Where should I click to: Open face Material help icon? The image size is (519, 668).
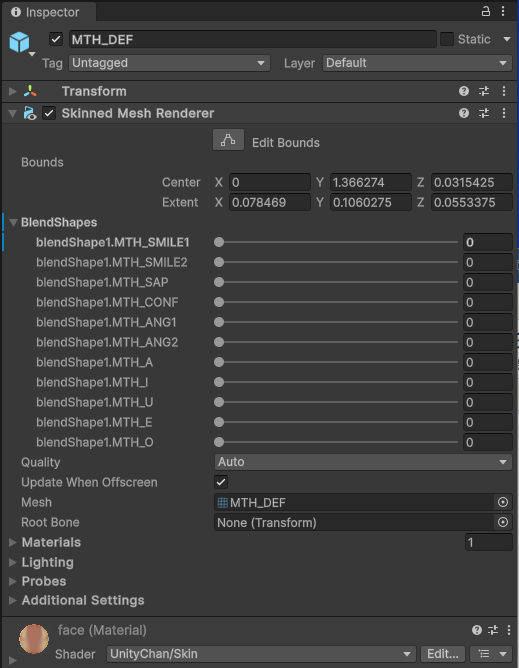tap(477, 630)
